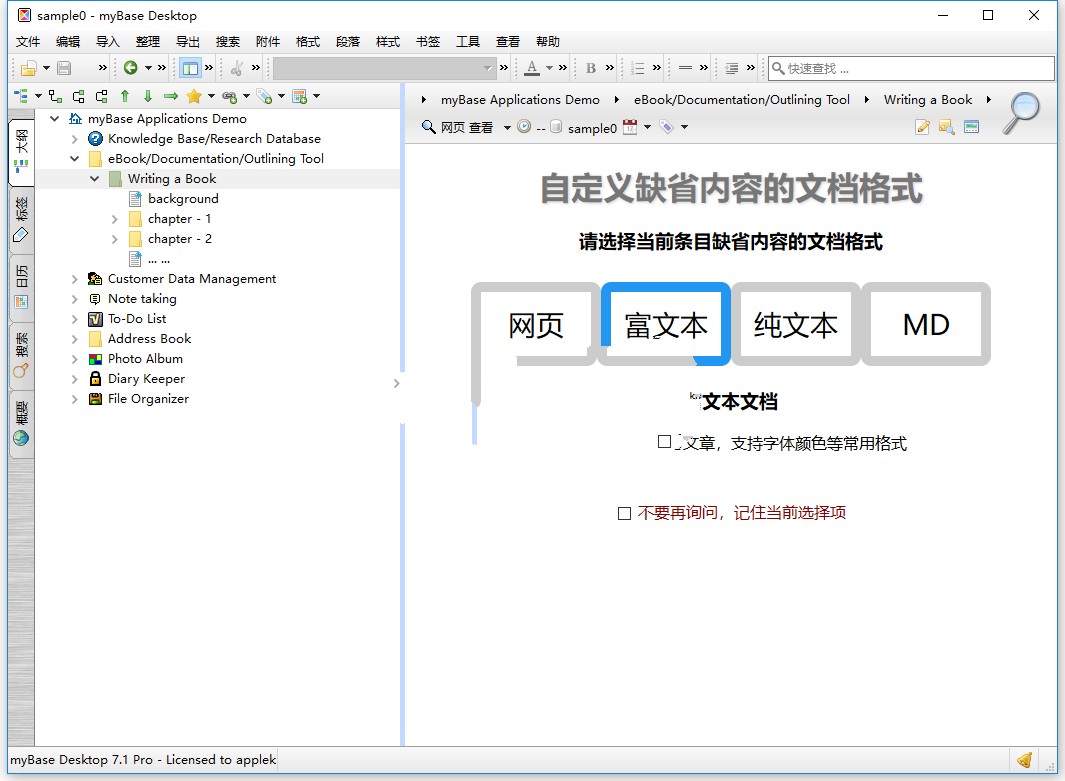The height and width of the screenshot is (781, 1065).
Task: Click the bold B icon
Action: click(x=591, y=68)
